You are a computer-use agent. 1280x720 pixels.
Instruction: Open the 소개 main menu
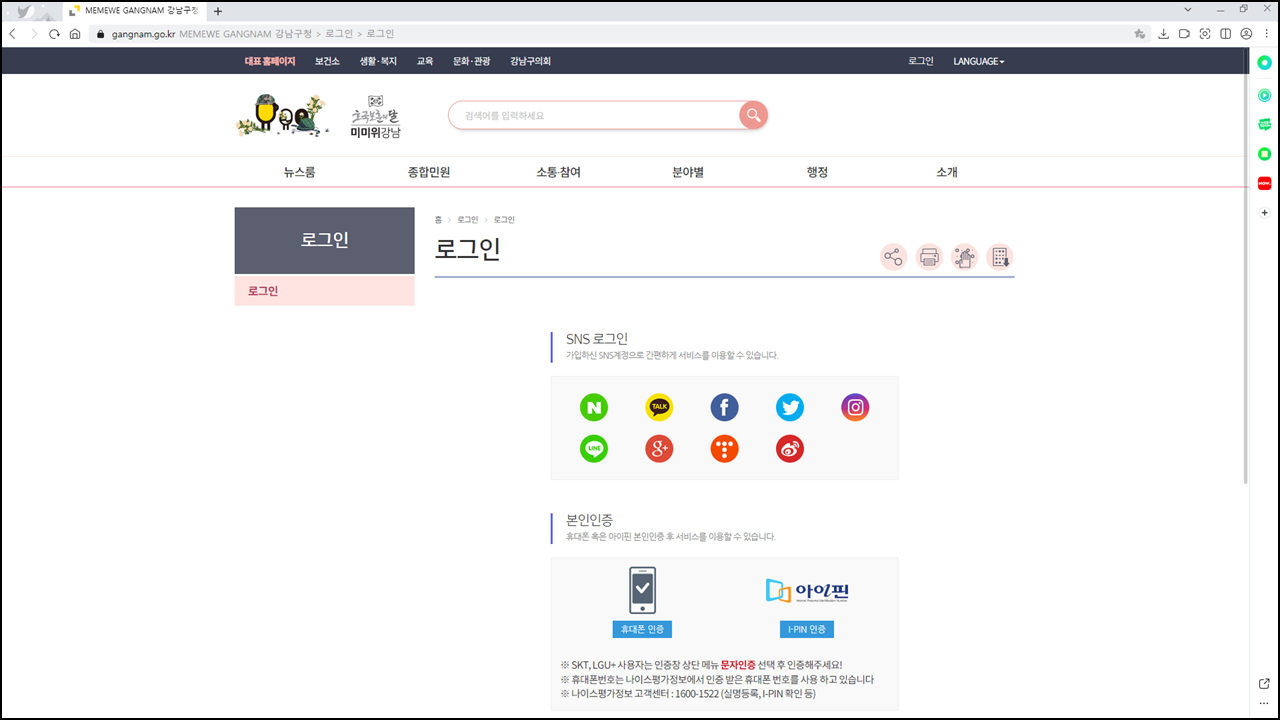947,172
